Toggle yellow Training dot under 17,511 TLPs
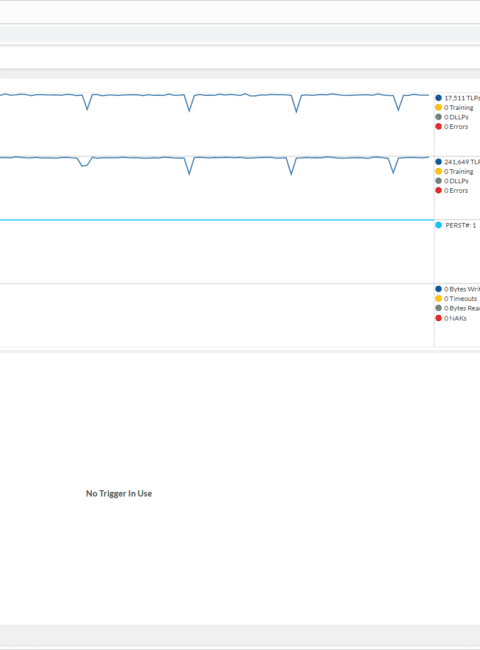The image size is (480, 650). click(439, 107)
